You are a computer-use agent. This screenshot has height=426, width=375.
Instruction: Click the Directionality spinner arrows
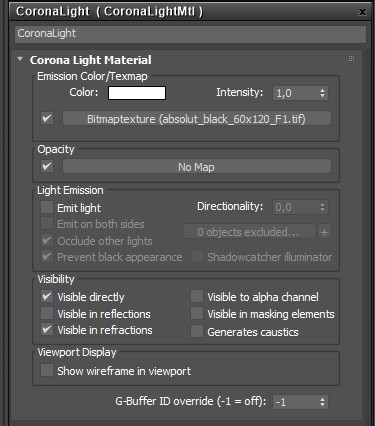click(x=322, y=207)
